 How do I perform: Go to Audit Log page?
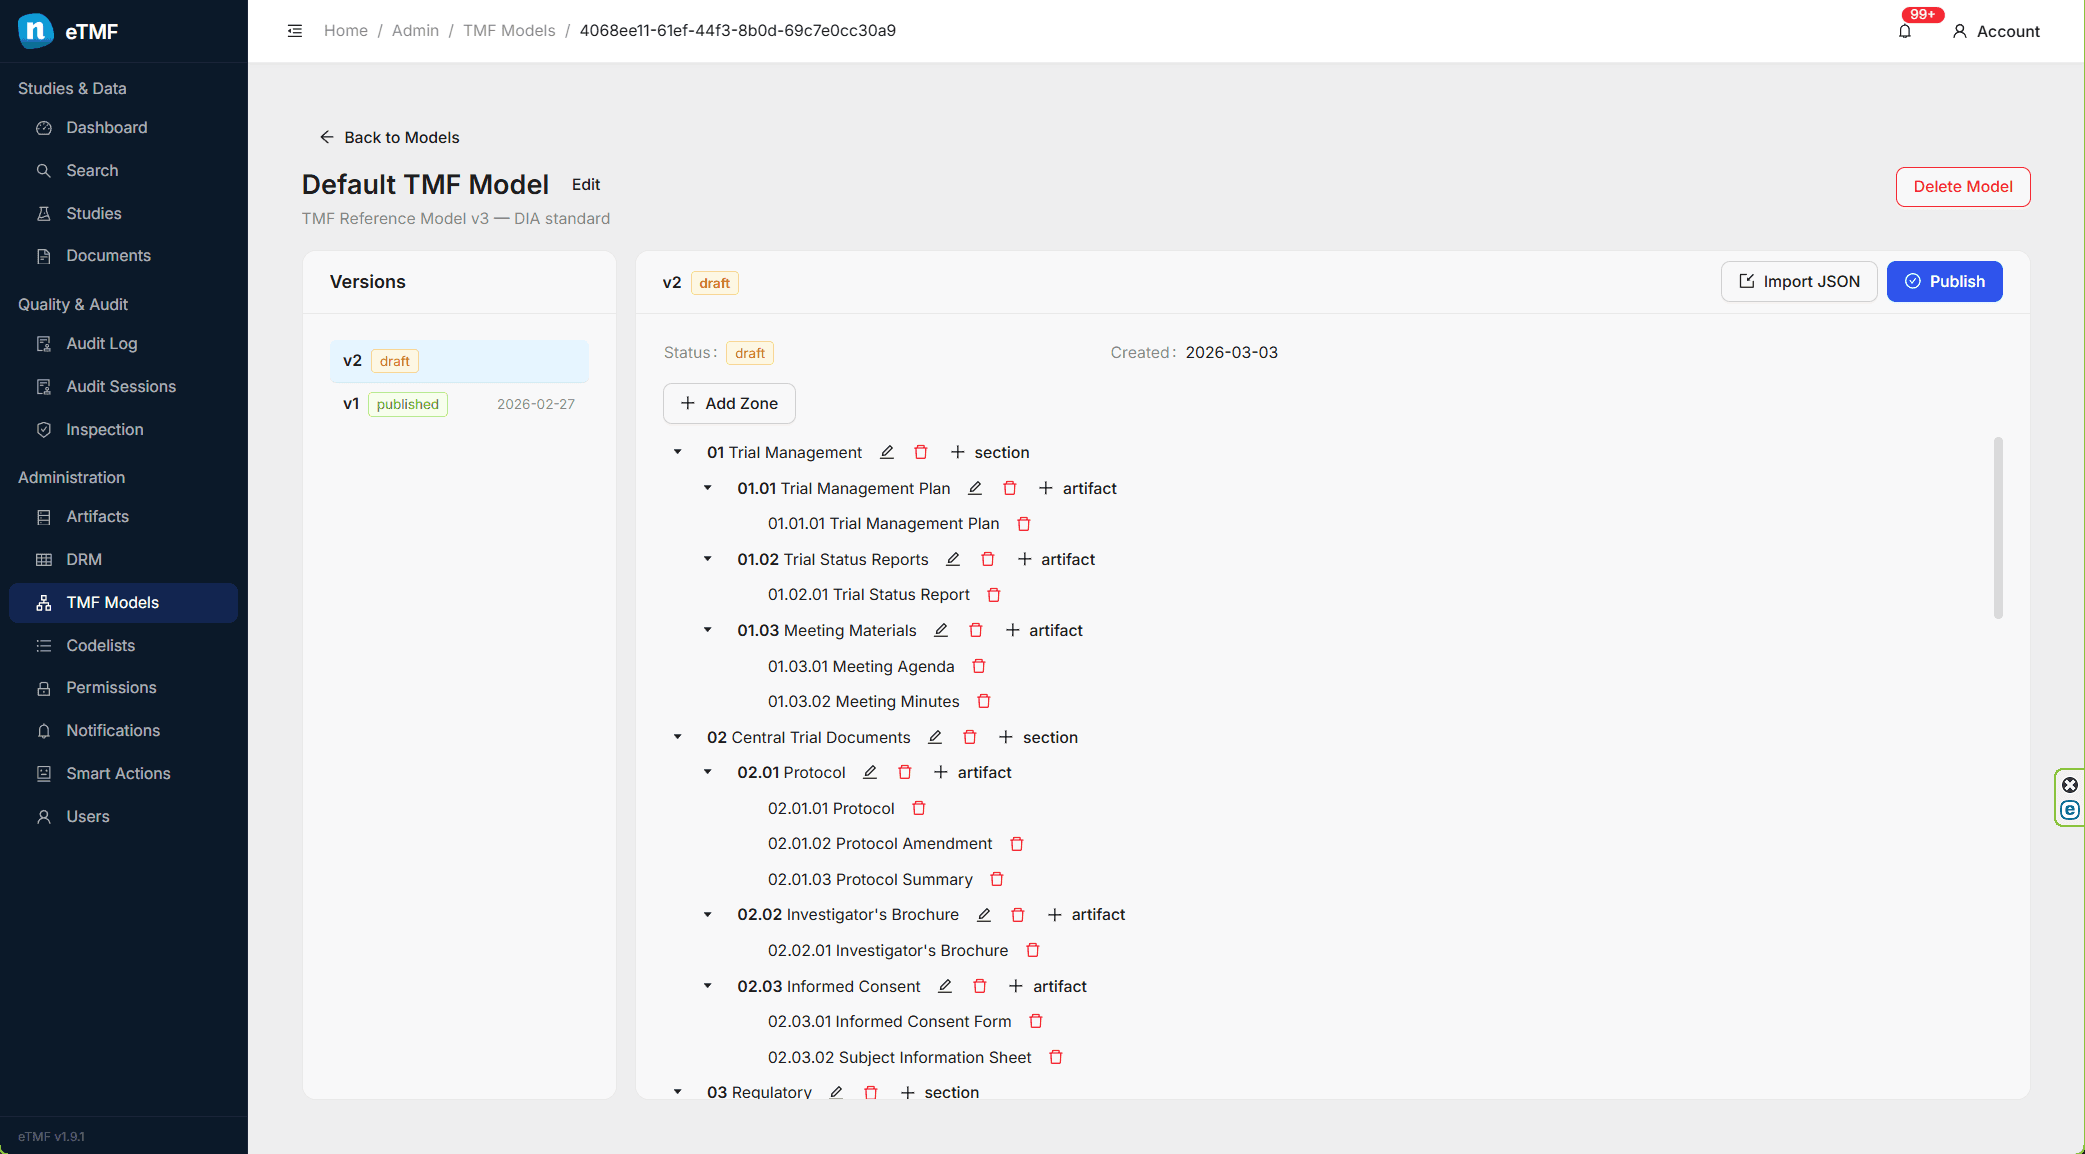pos(123,344)
